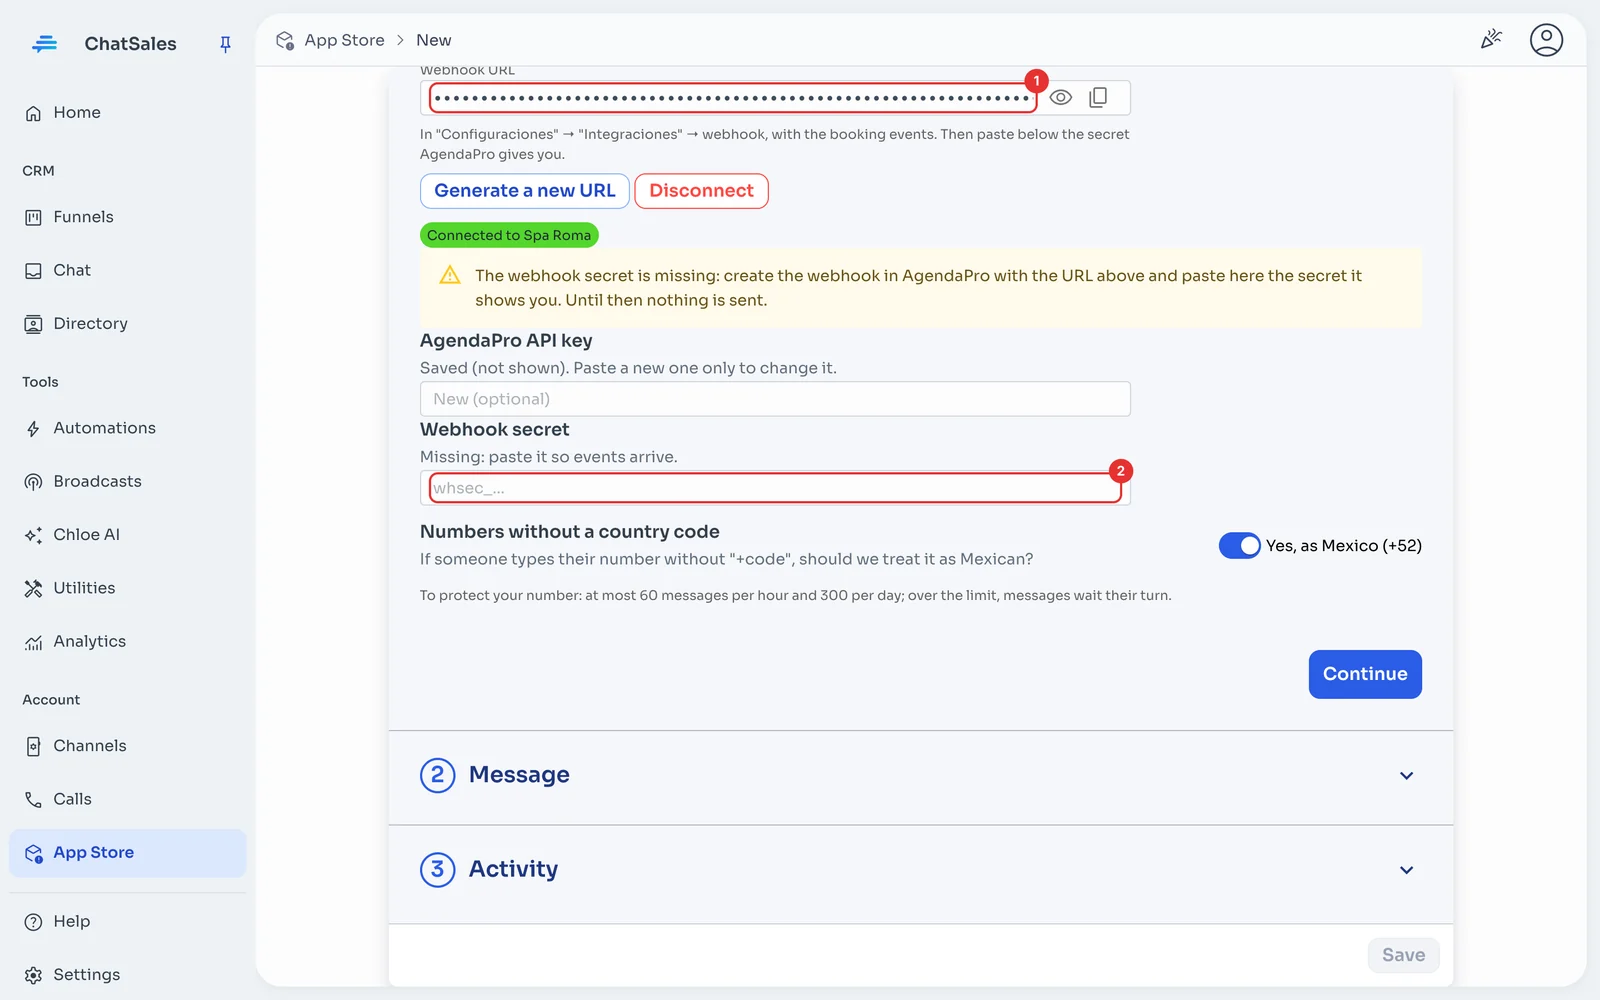Disable the treat as Mexico (+52) switch

1239,545
